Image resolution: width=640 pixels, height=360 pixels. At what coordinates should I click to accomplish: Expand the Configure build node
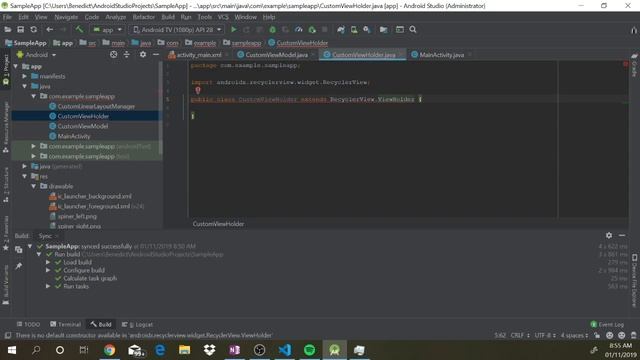(x=48, y=270)
